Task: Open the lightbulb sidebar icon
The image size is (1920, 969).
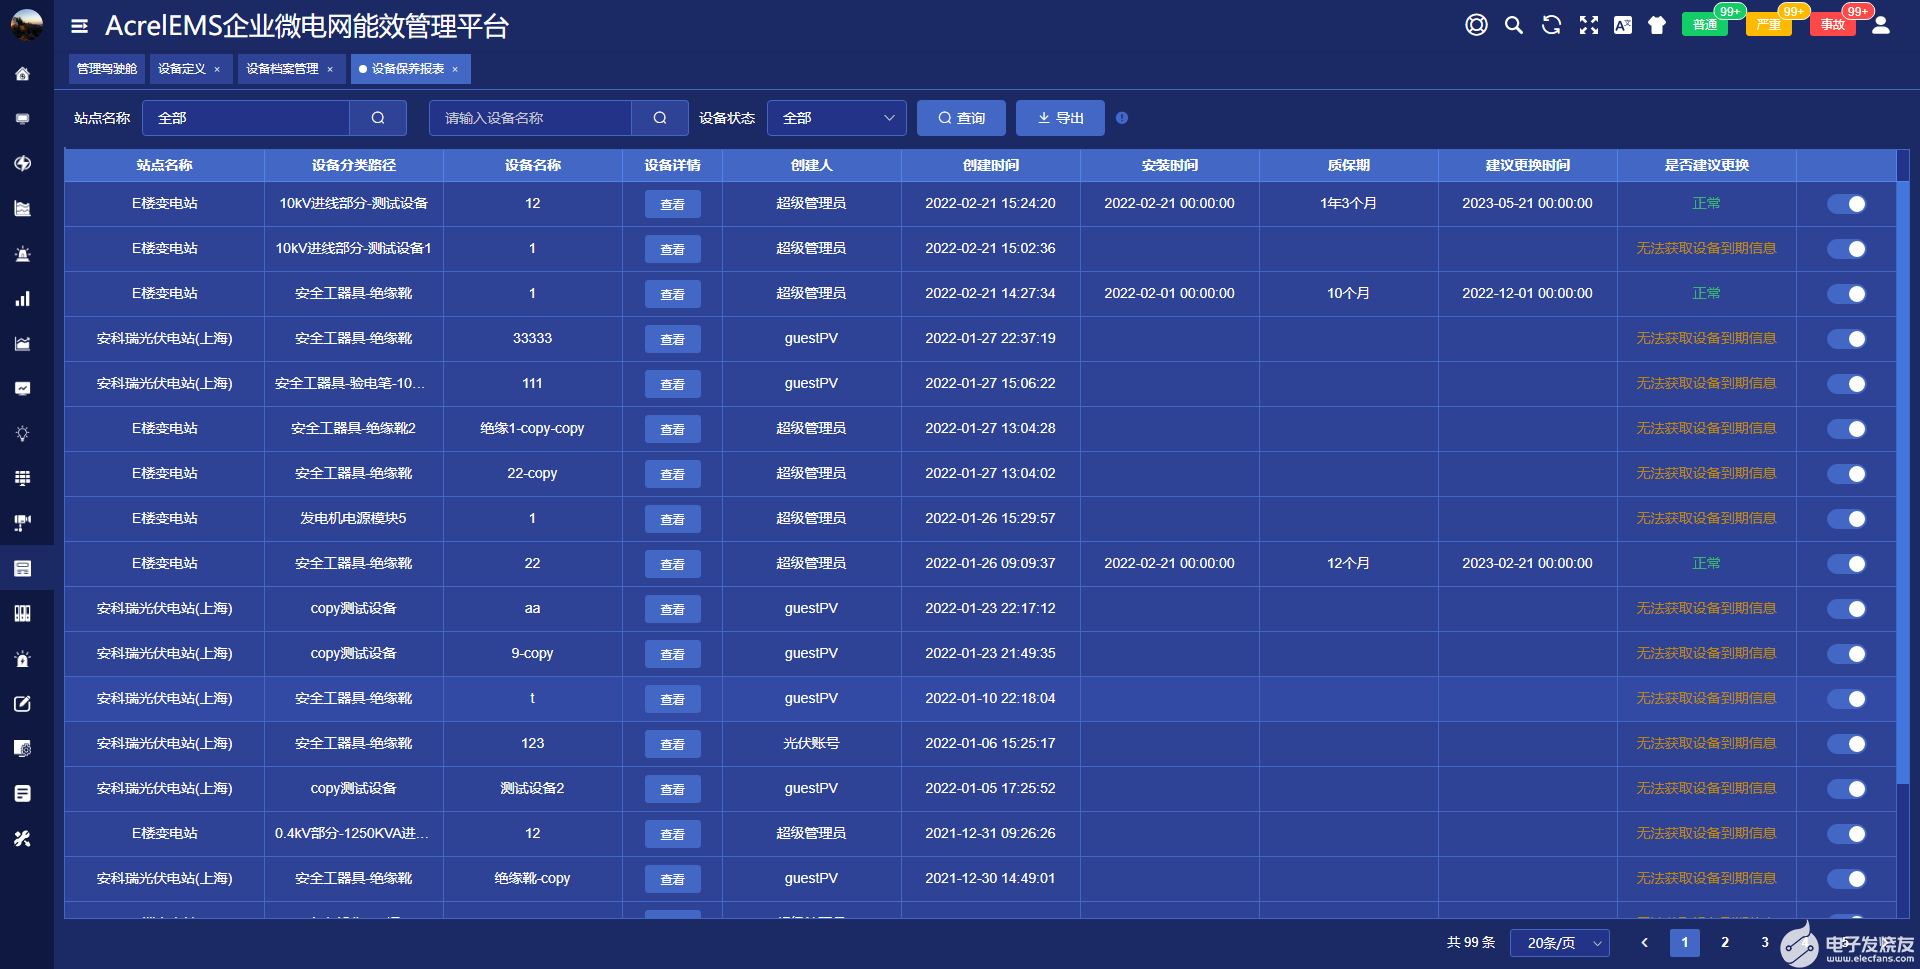Action: (22, 434)
